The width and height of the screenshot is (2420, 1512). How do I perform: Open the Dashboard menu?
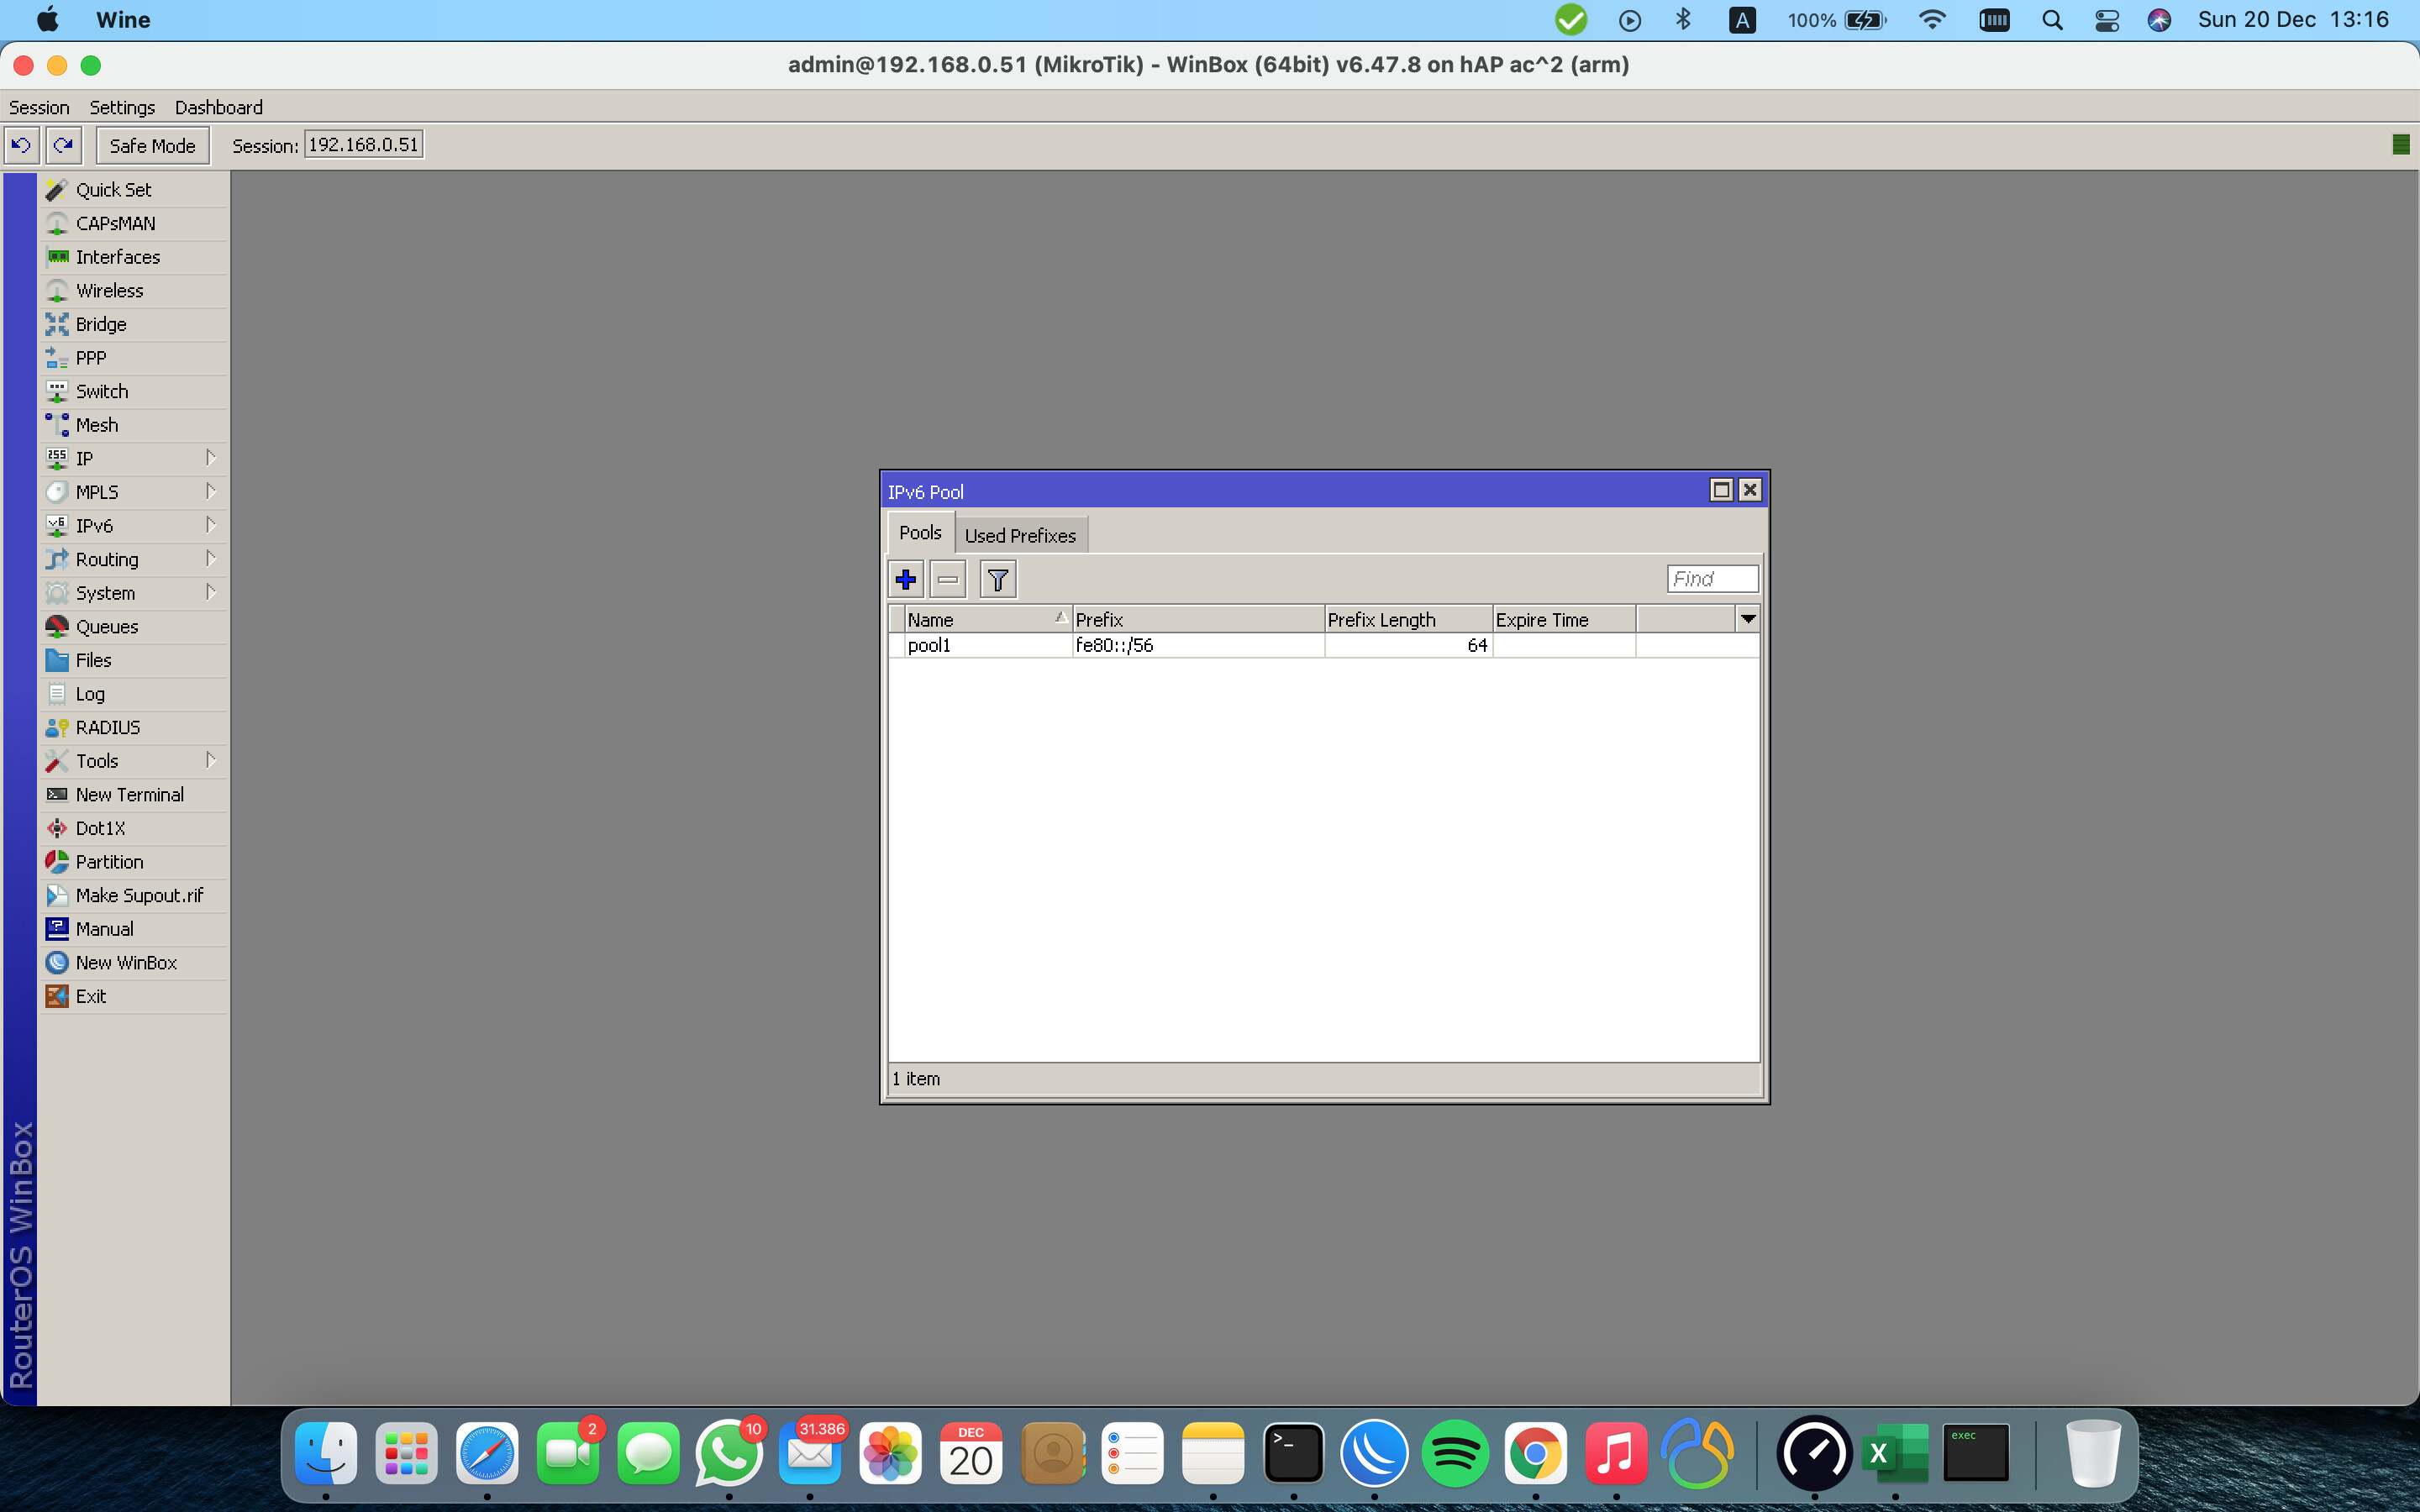click(218, 107)
